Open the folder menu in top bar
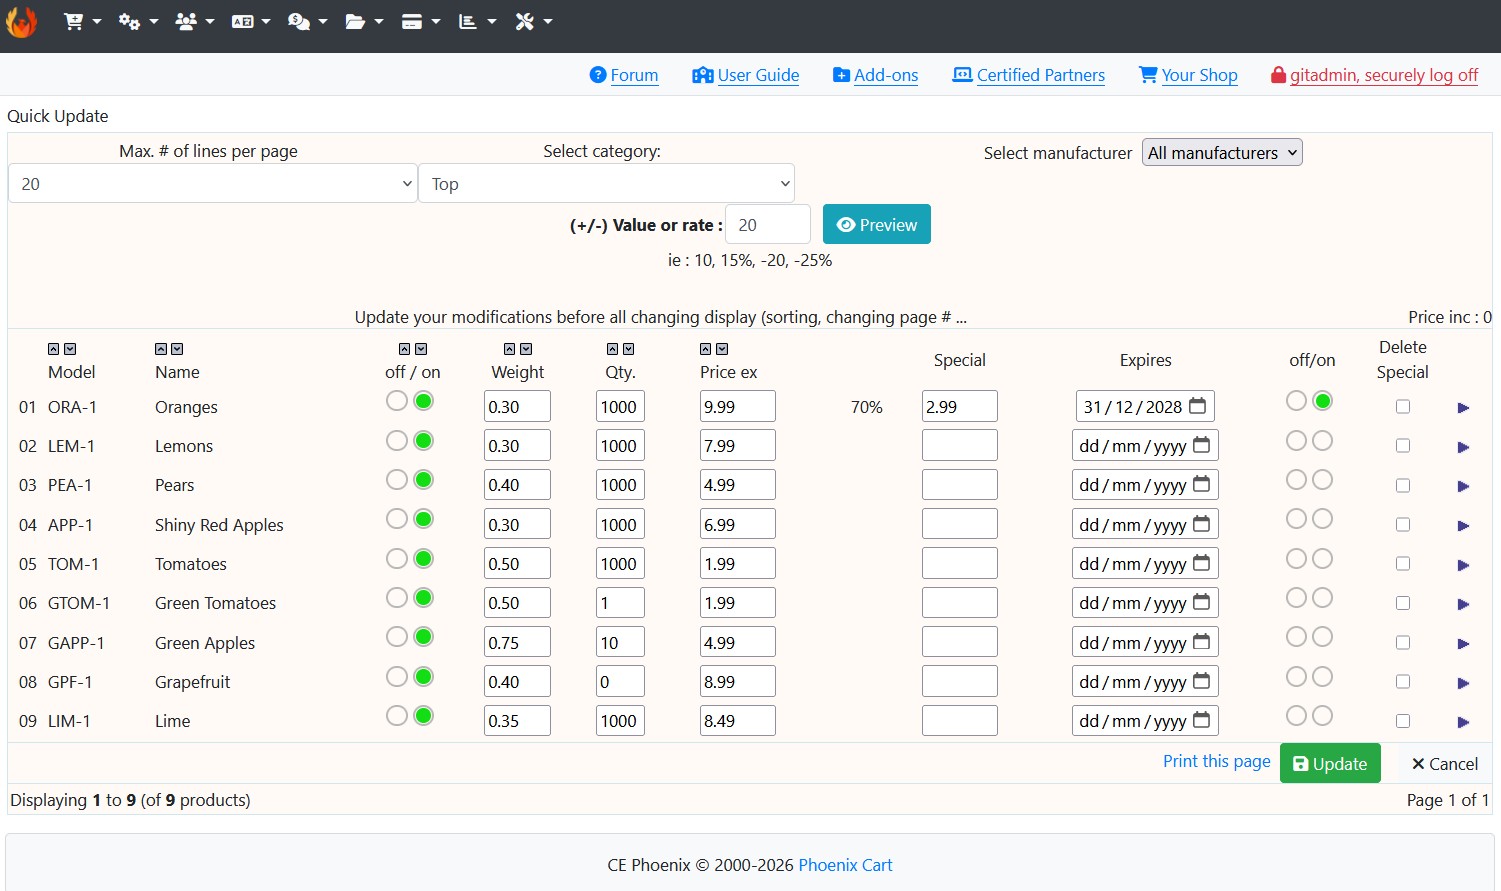The image size is (1501, 891). point(364,21)
